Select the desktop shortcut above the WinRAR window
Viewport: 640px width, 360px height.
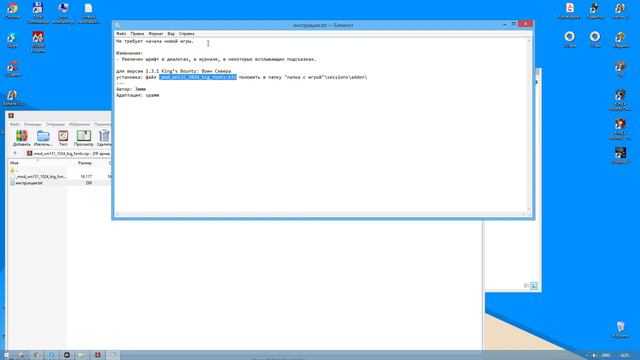[x=12, y=98]
